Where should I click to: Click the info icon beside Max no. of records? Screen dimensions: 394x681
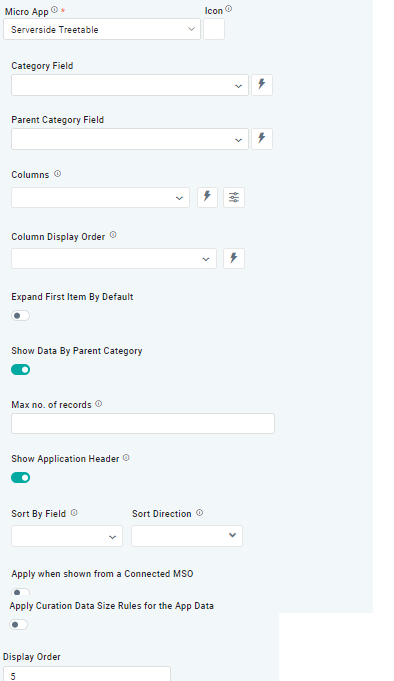pyautogui.click(x=99, y=404)
